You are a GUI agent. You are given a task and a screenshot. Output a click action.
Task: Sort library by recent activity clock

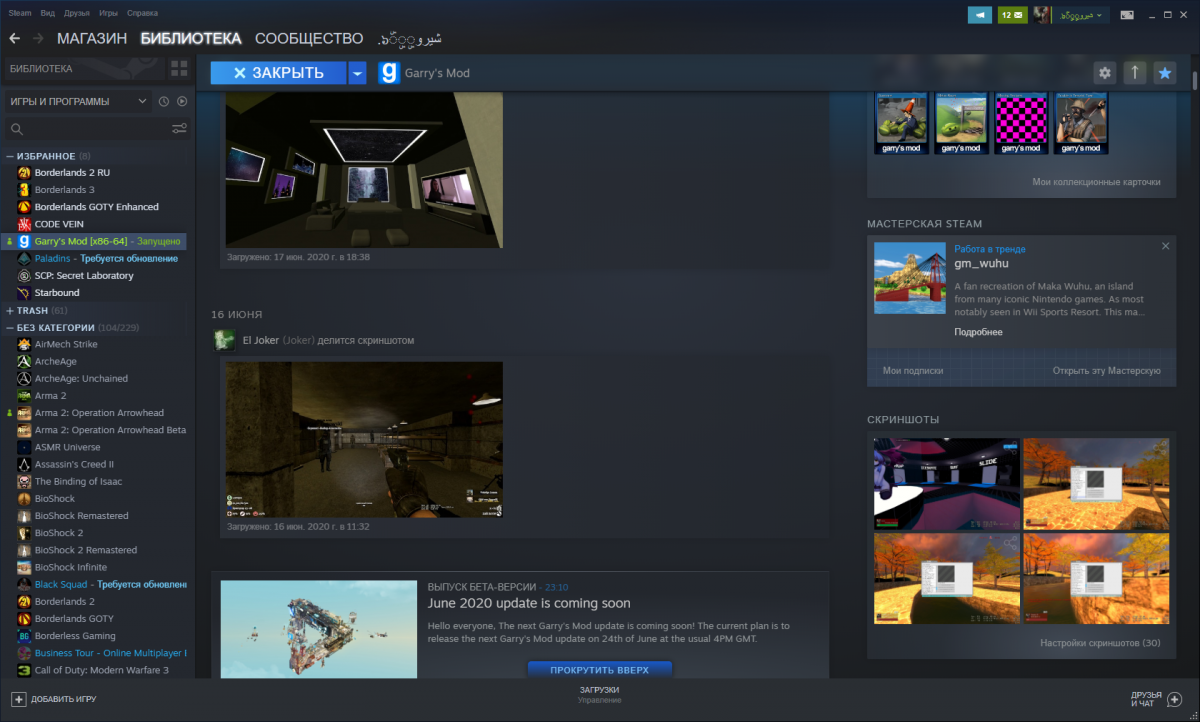pos(164,101)
